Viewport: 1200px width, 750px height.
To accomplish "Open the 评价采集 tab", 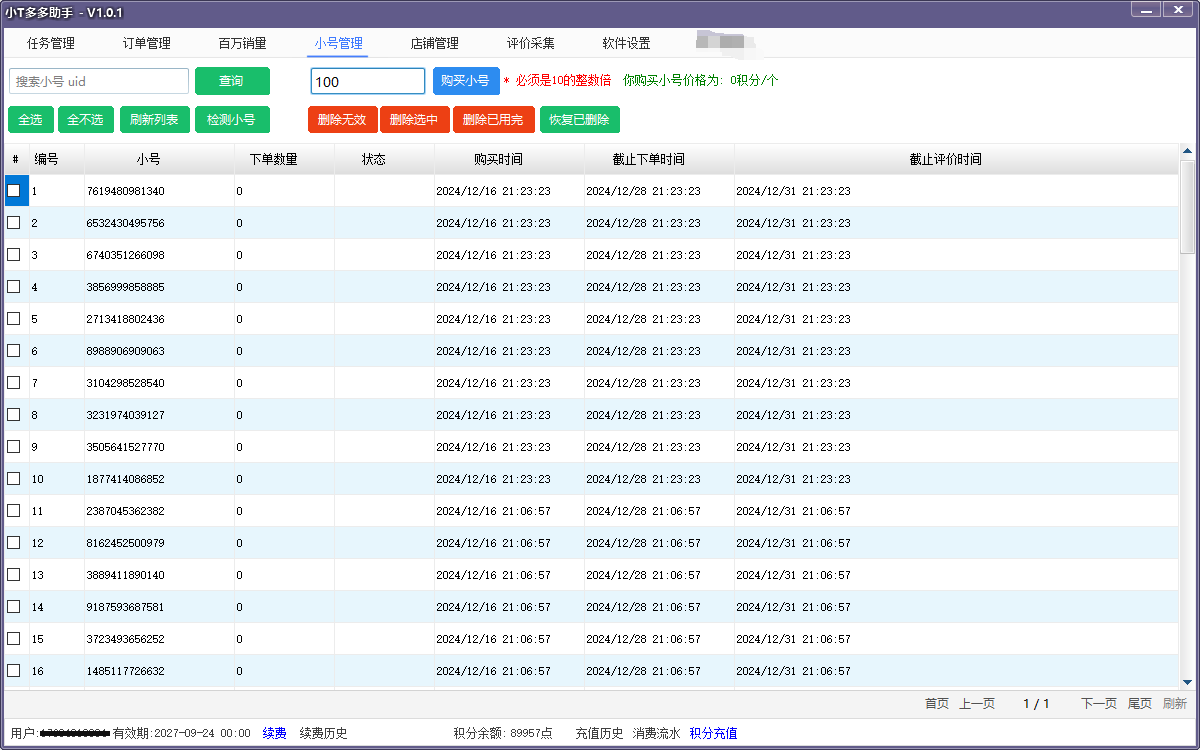I will 531,43.
